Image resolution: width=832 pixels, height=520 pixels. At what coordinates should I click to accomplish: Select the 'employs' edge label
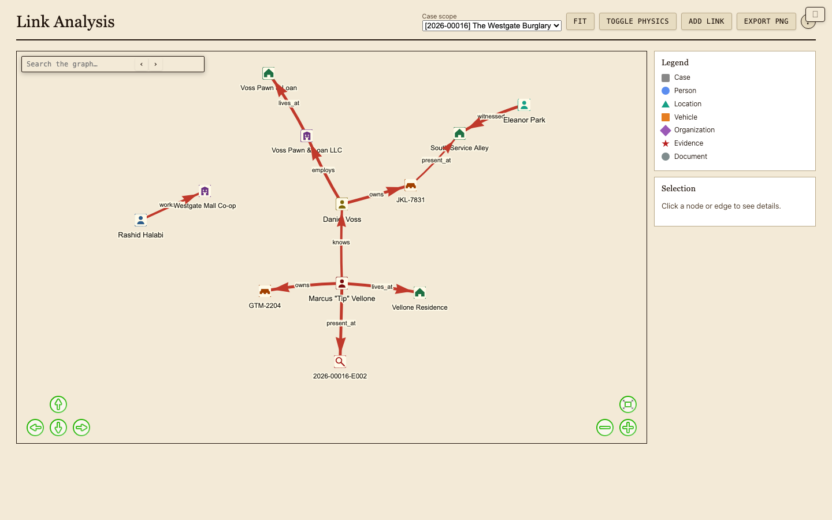[x=323, y=170]
